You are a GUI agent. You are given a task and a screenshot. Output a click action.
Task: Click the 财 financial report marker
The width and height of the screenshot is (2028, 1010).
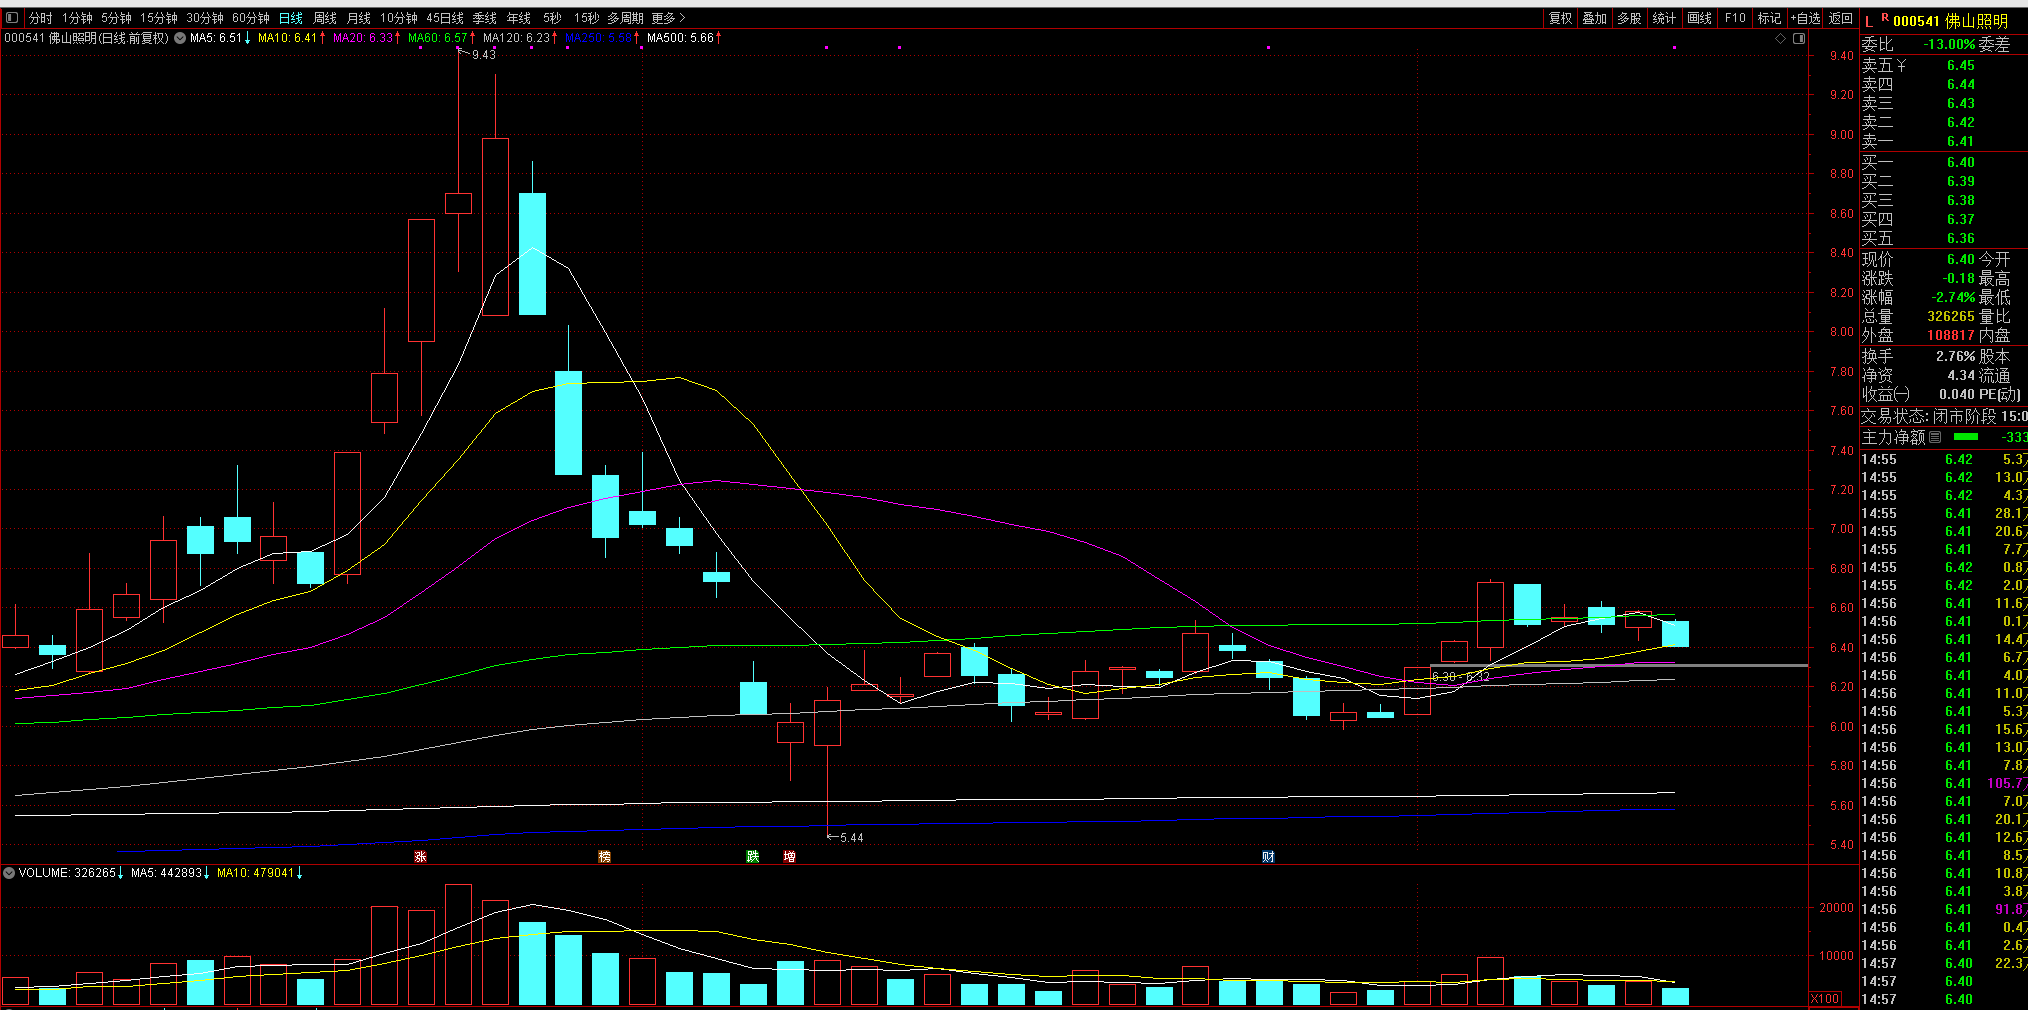pos(1268,857)
